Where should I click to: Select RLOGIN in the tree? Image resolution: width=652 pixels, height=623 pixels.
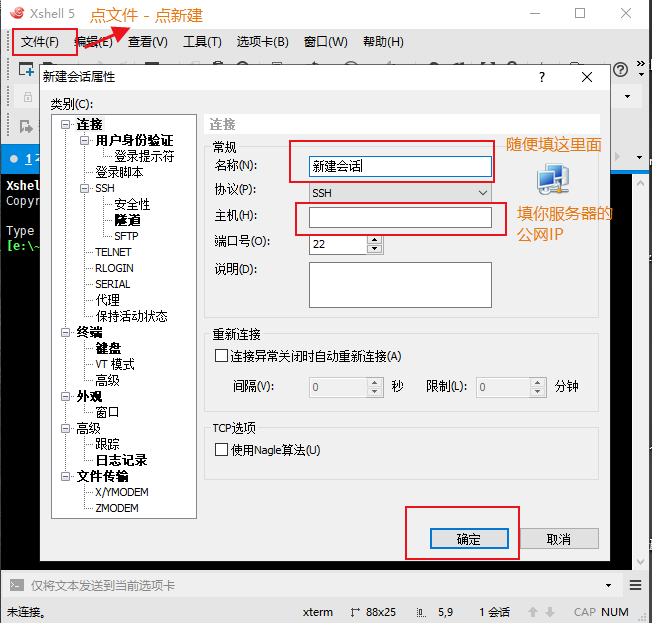(x=114, y=268)
